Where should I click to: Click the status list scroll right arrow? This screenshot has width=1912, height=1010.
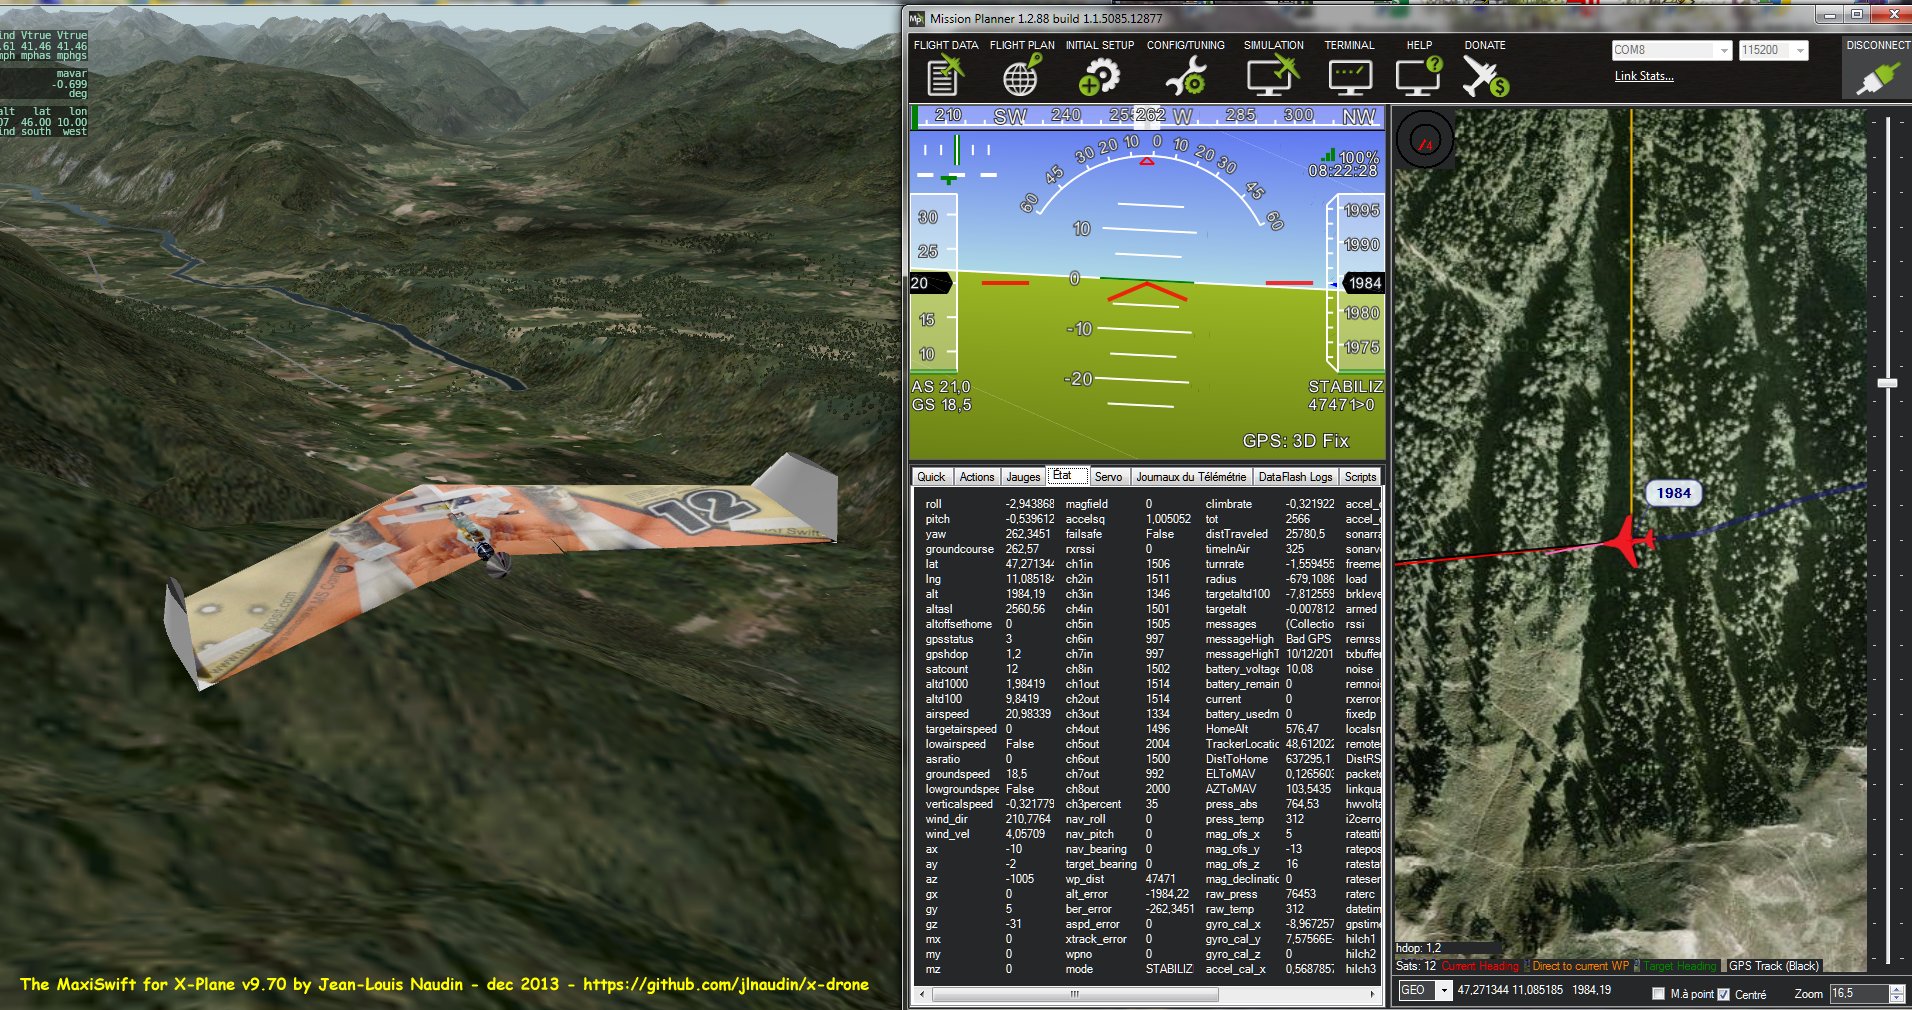1373,994
